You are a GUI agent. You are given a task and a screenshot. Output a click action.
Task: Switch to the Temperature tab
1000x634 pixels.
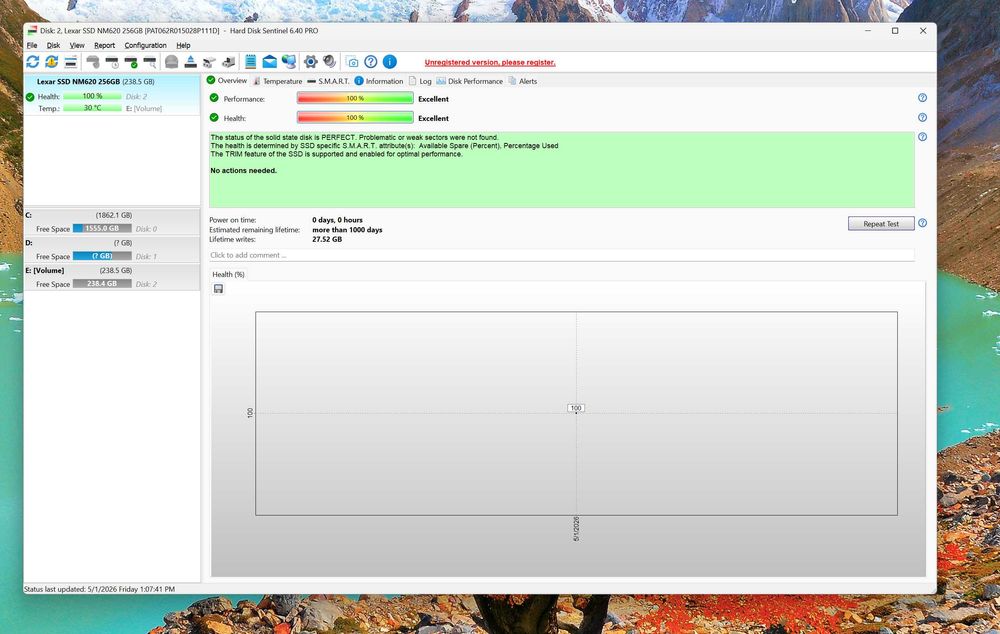[x=277, y=81]
